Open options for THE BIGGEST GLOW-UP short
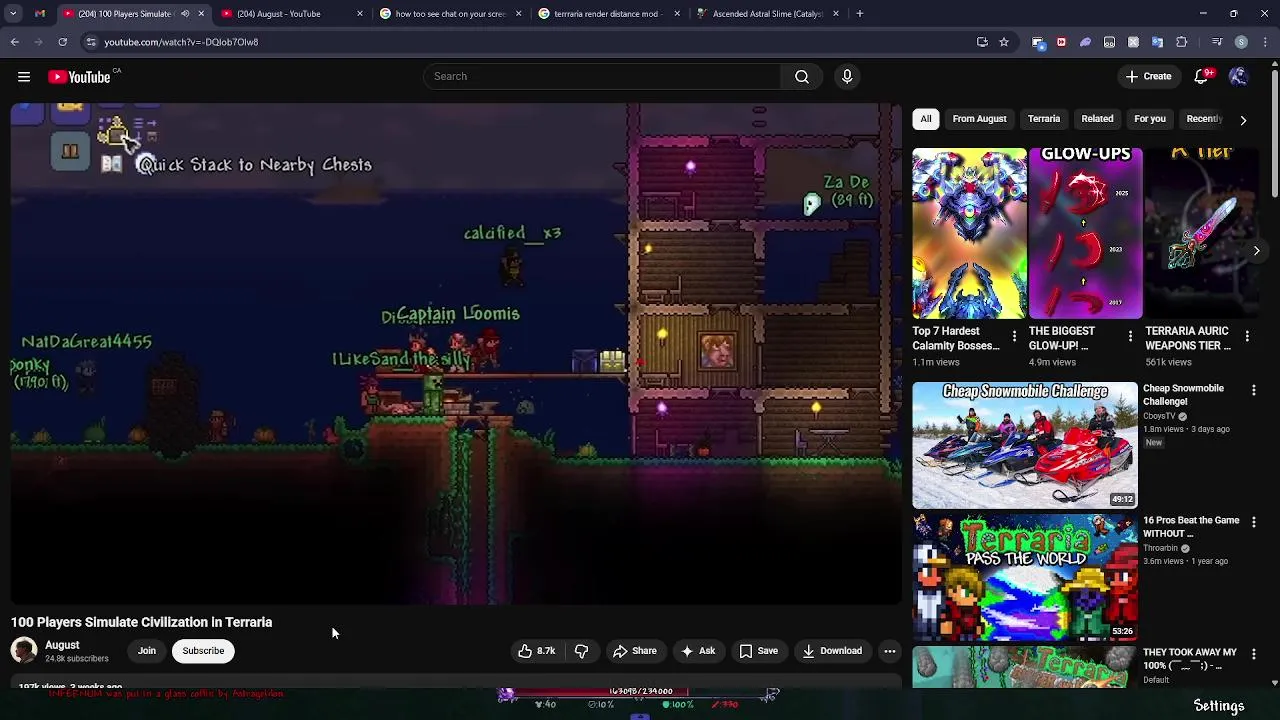 click(1130, 337)
